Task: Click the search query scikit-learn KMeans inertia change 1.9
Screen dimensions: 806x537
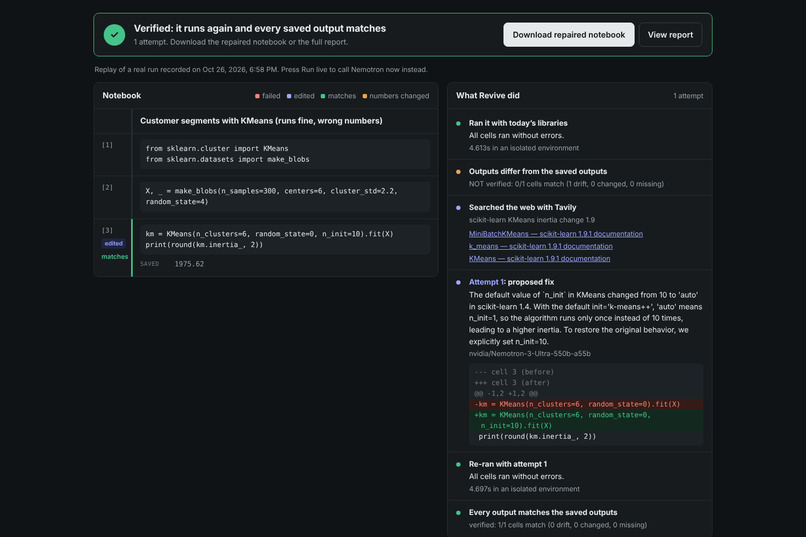Action: 532,220
